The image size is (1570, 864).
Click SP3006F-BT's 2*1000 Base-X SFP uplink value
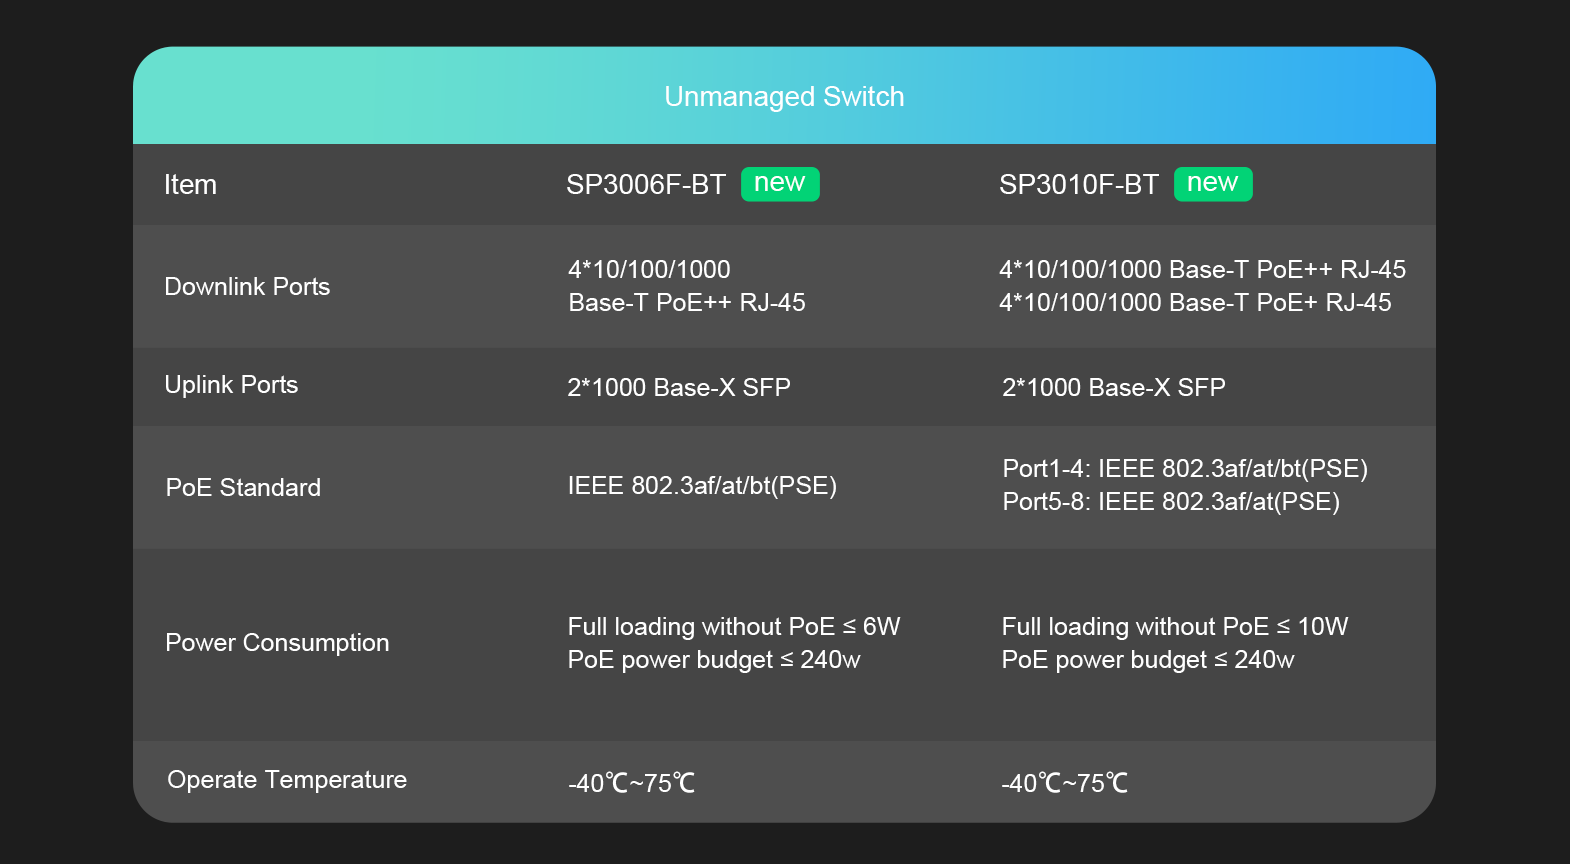tap(679, 388)
